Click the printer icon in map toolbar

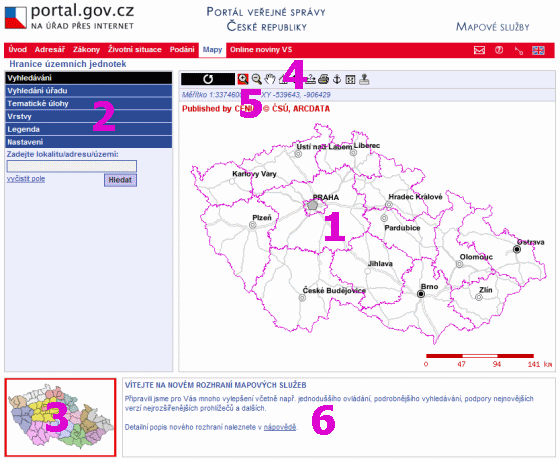tap(324, 79)
